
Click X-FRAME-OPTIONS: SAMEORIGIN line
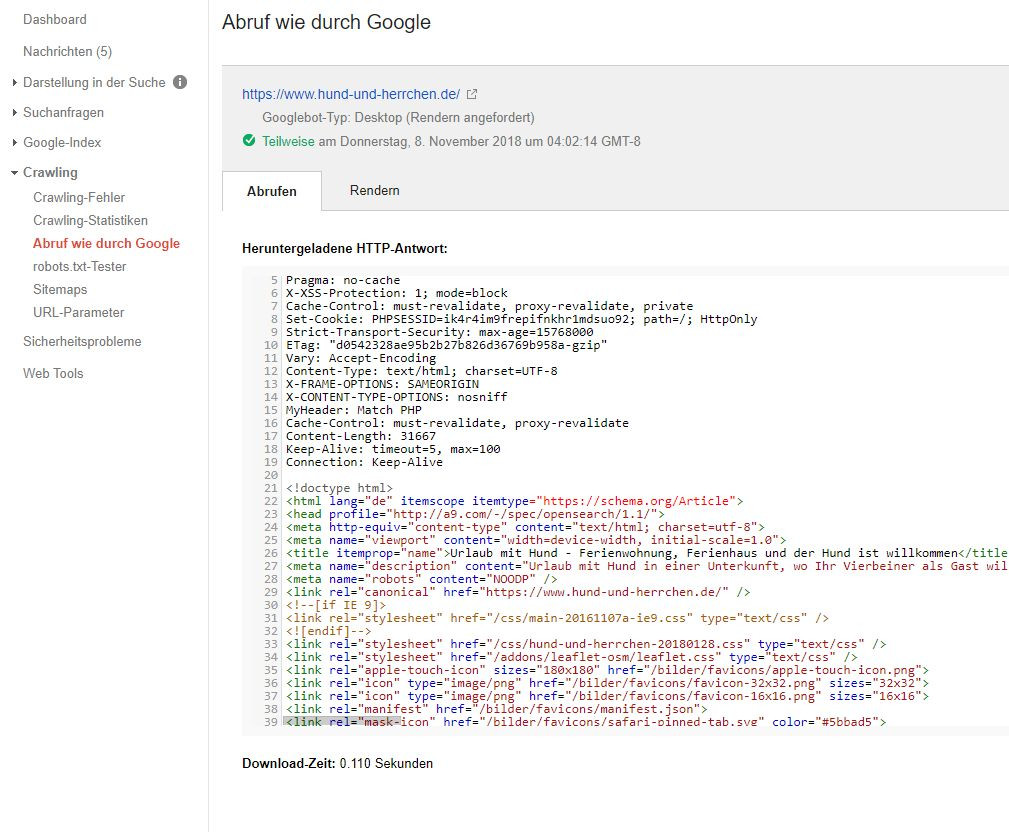click(x=382, y=384)
